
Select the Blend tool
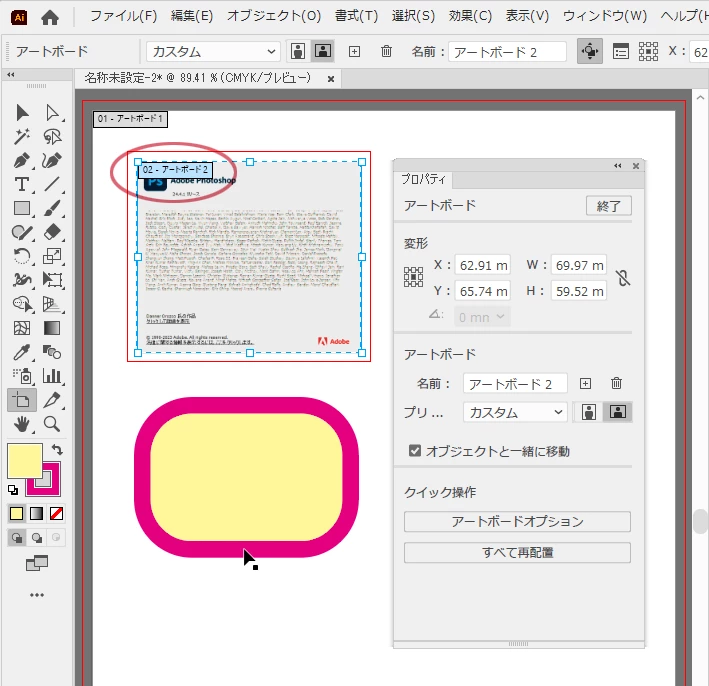tap(52, 352)
